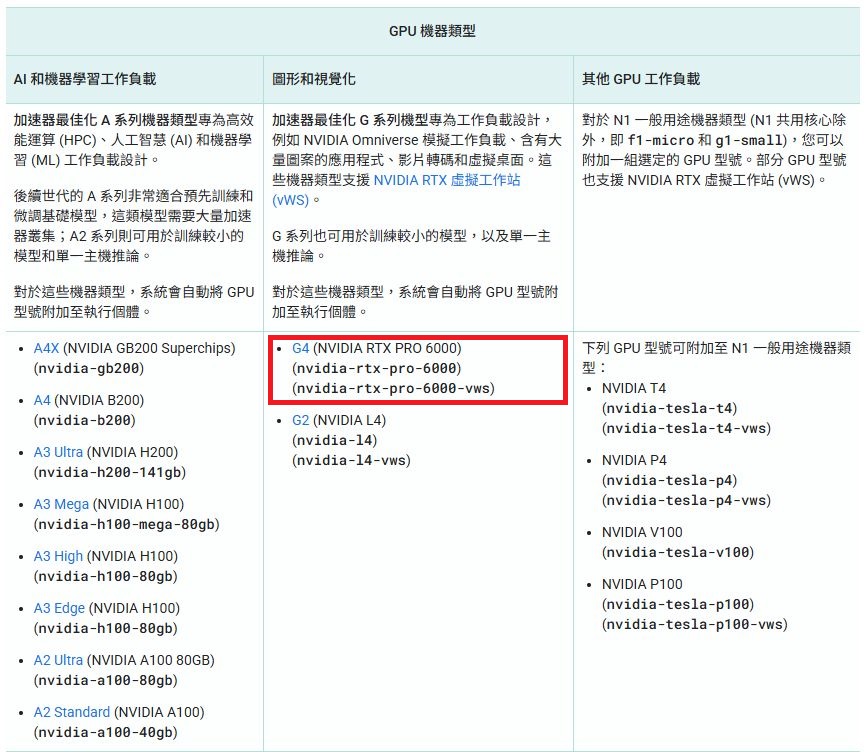Click the A3 High link
The width and height of the screenshot is (866, 752).
click(x=58, y=556)
